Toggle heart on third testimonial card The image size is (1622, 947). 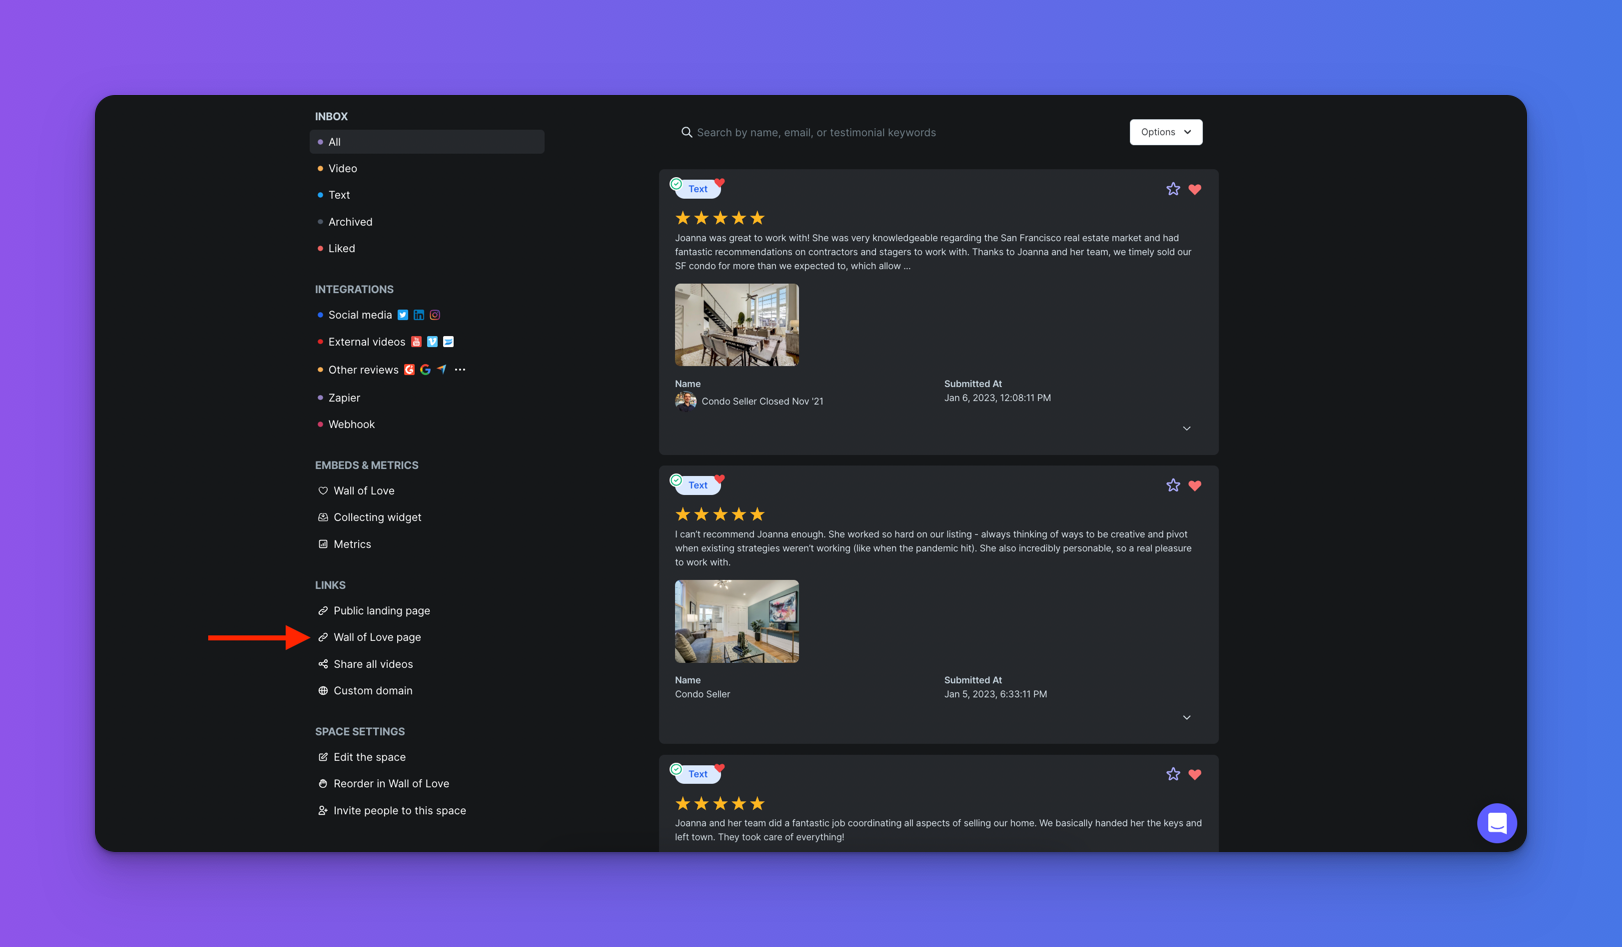[x=1195, y=775]
